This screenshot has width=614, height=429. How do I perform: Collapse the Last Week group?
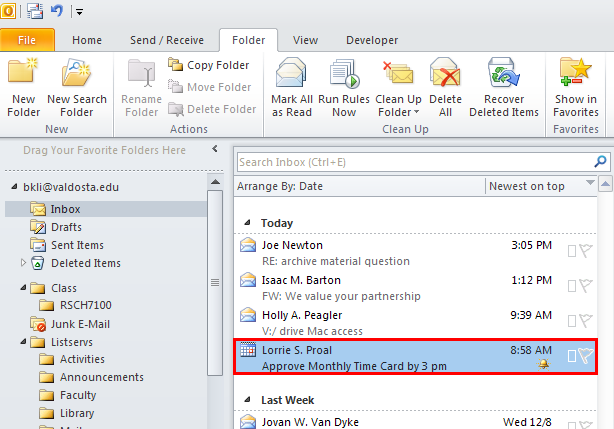(x=247, y=400)
